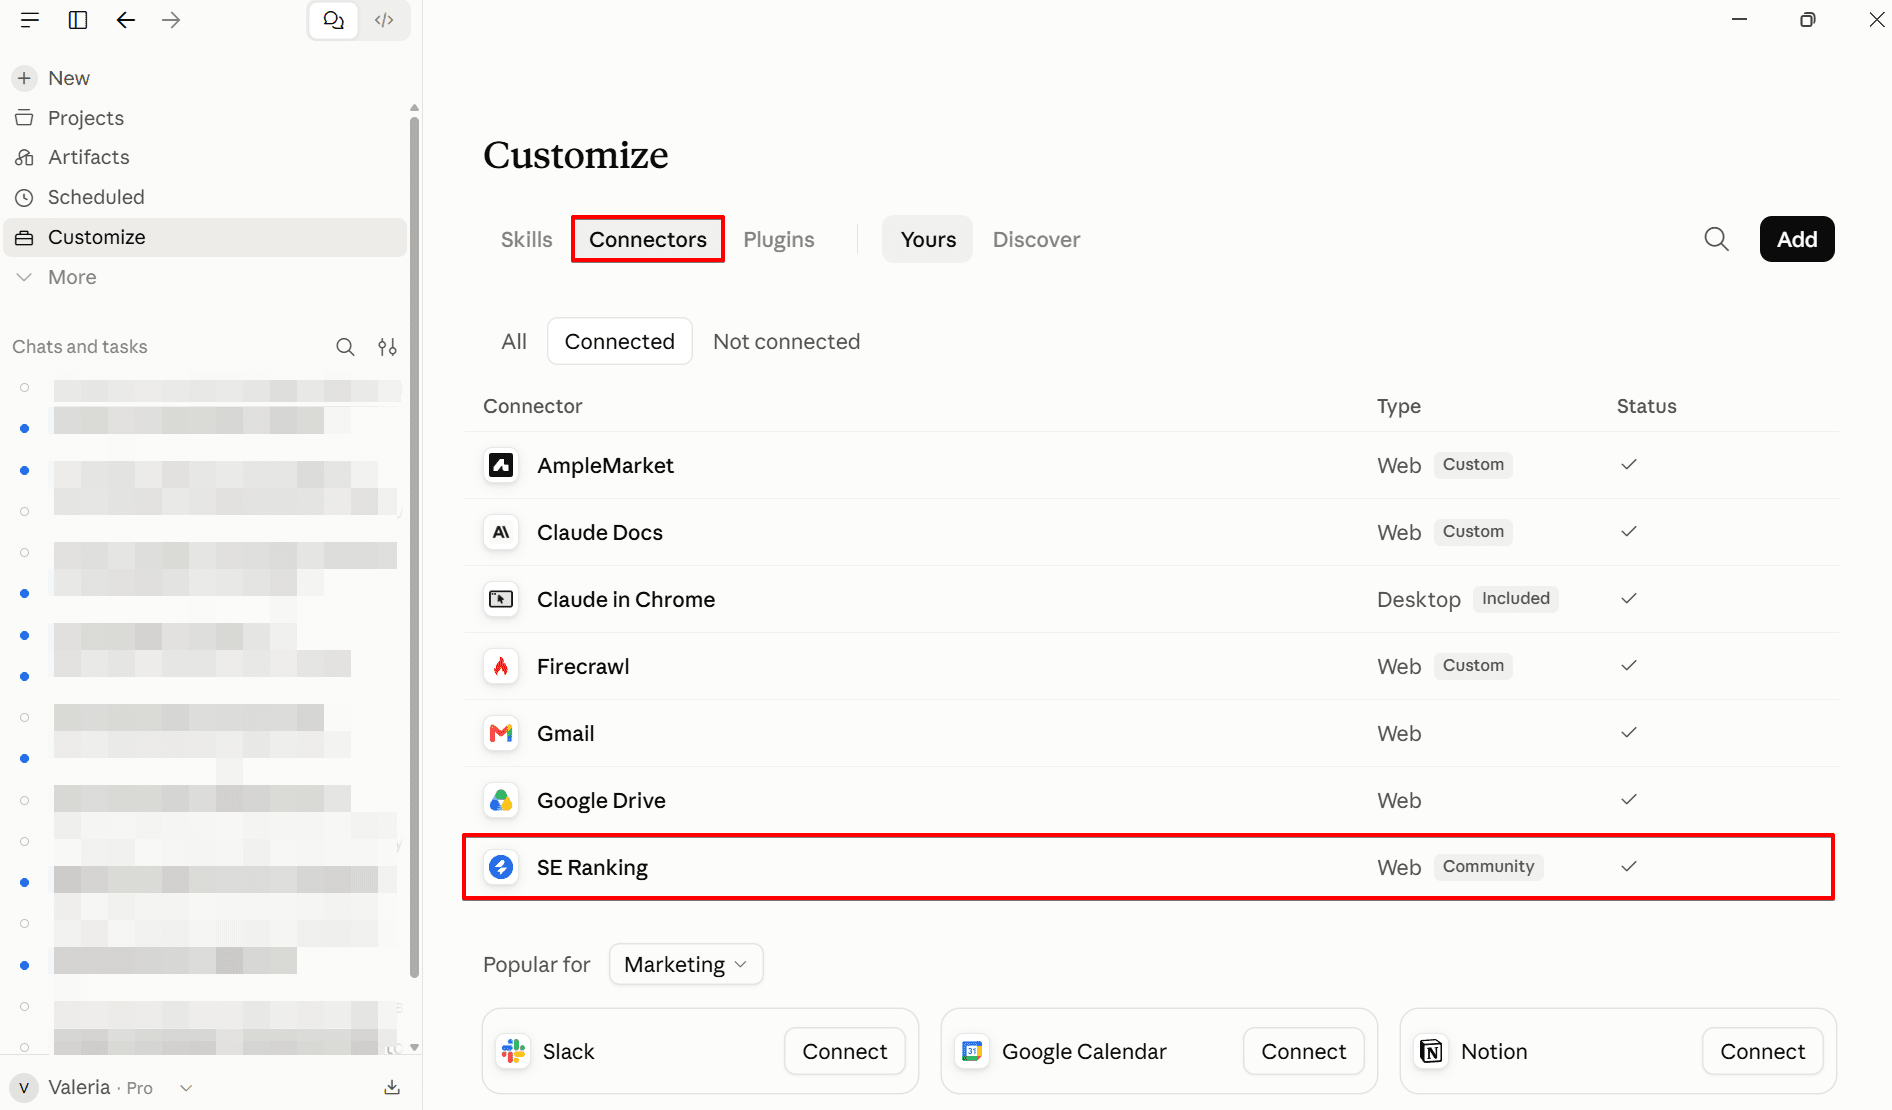Click Firecrawl status checkmark

(1629, 665)
